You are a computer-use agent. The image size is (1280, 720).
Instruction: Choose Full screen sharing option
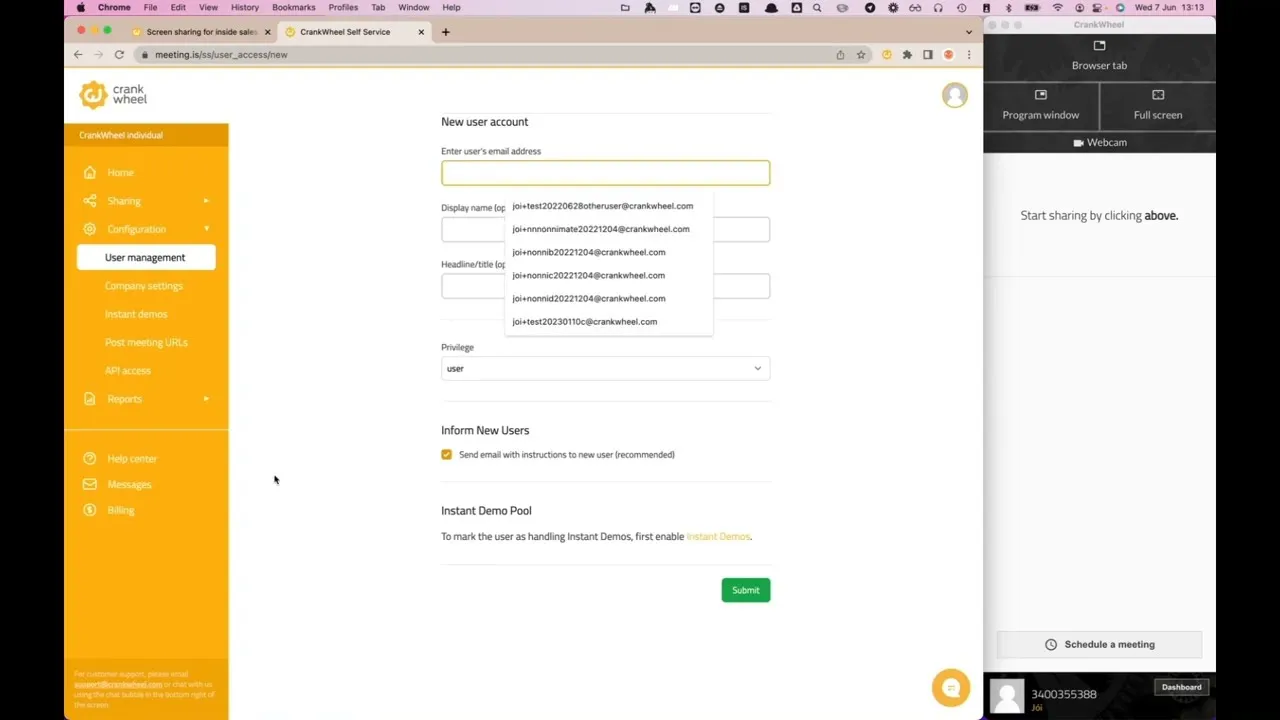(x=1157, y=105)
